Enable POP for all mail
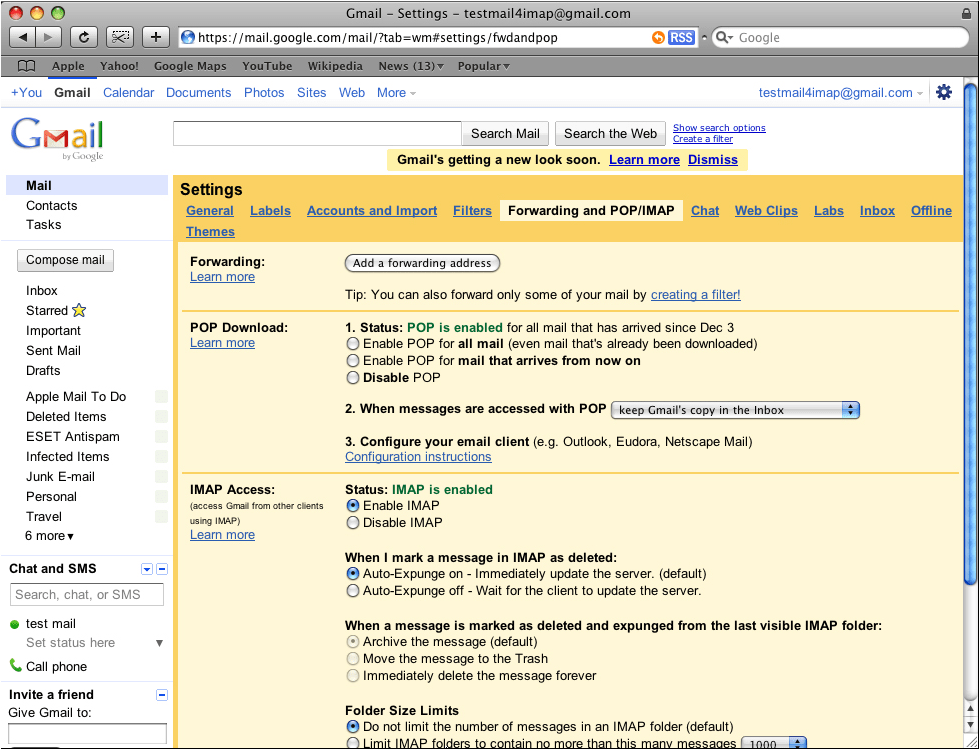 tap(353, 343)
